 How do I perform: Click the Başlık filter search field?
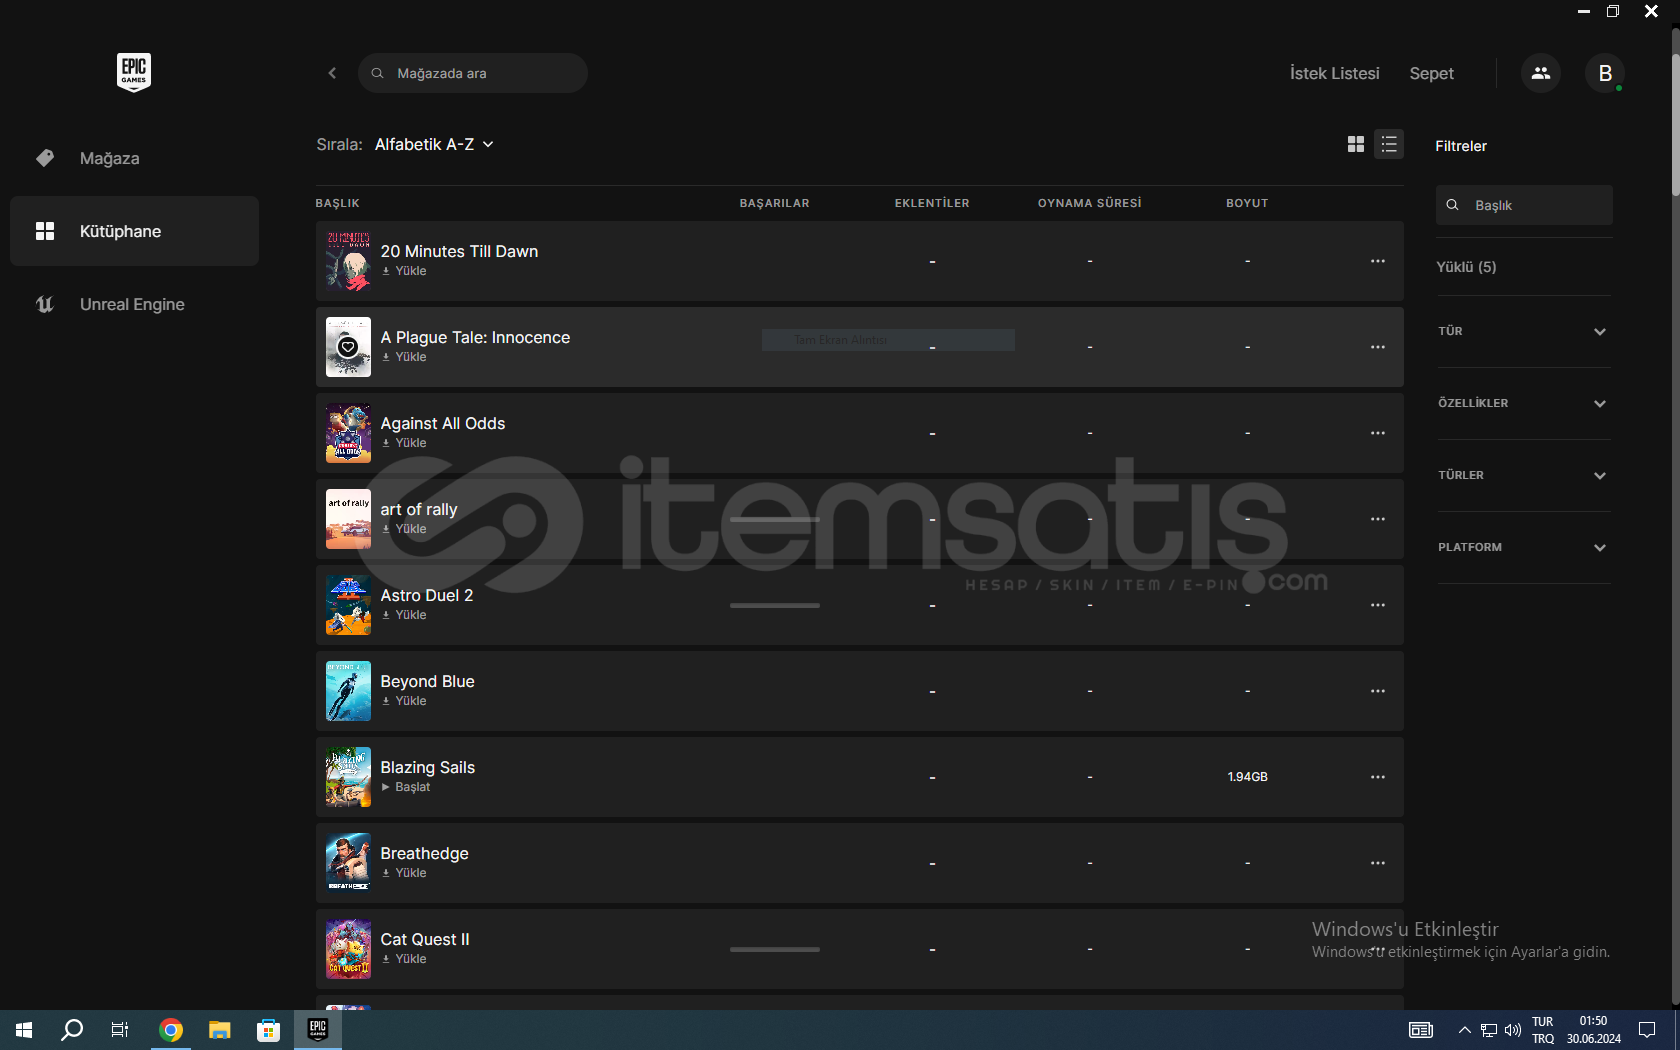point(1524,205)
